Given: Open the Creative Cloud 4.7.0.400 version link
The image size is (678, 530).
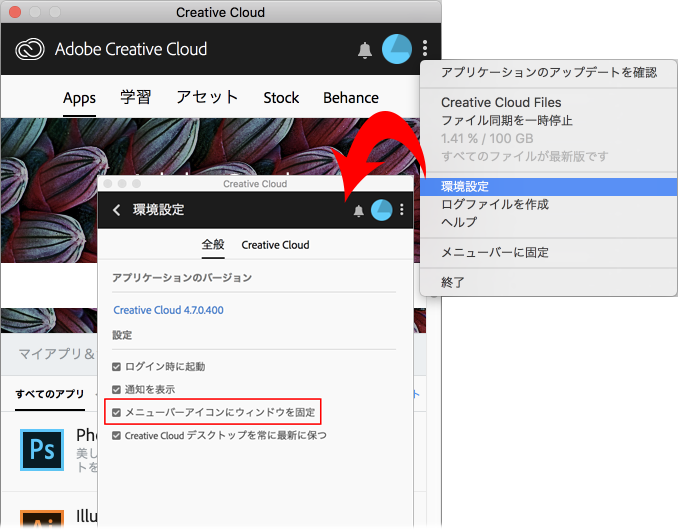Looking at the screenshot, I should 168,310.
